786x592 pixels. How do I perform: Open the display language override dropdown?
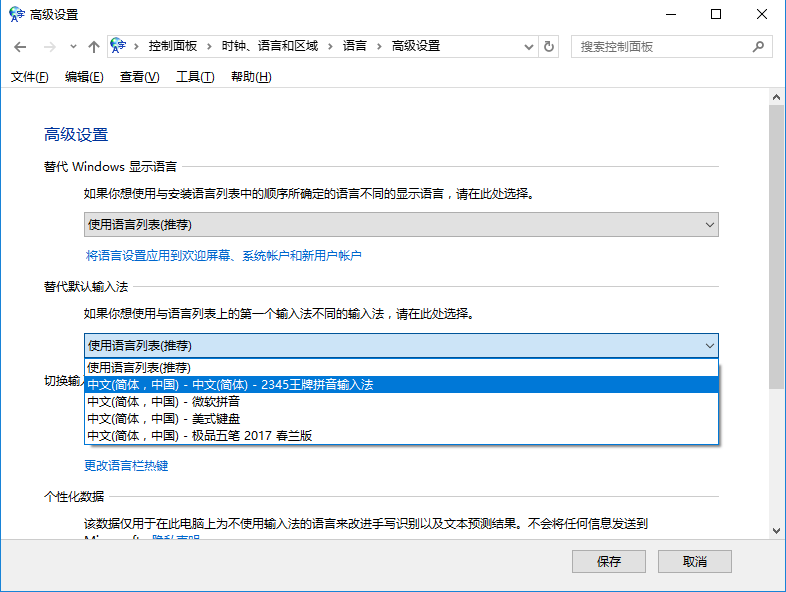[400, 225]
